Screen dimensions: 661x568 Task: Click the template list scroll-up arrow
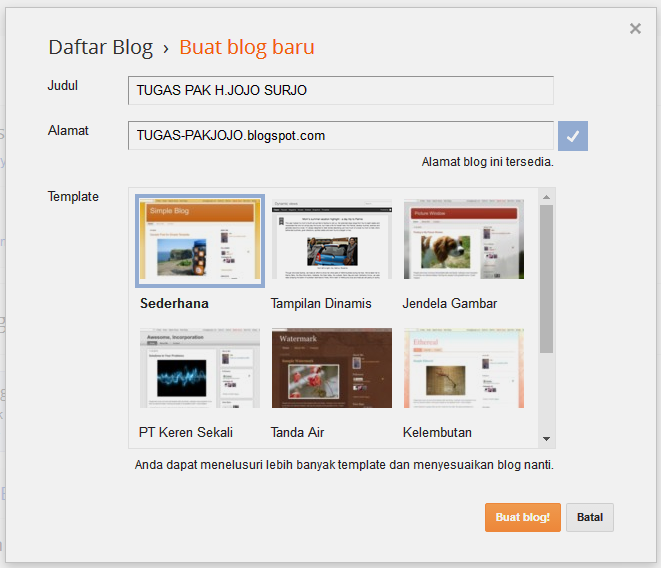(546, 197)
